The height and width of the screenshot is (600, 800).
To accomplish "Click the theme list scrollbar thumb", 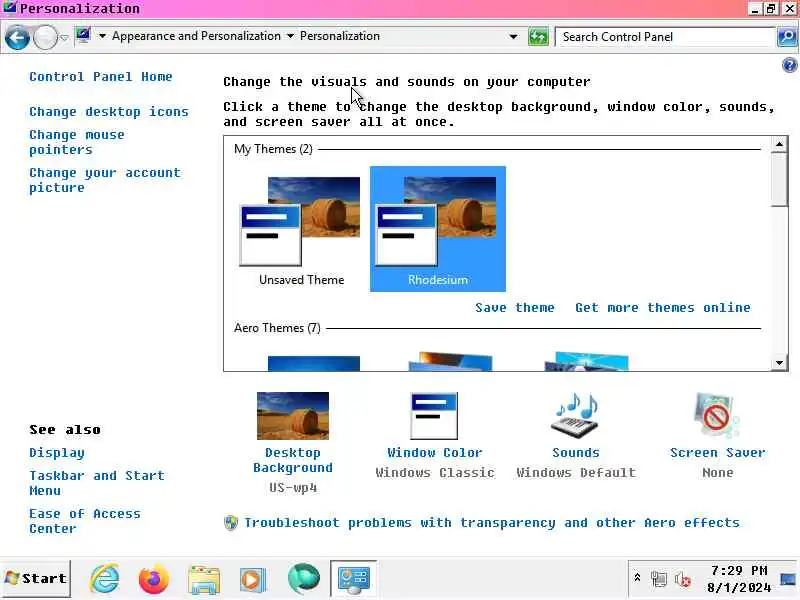I will 779,180.
